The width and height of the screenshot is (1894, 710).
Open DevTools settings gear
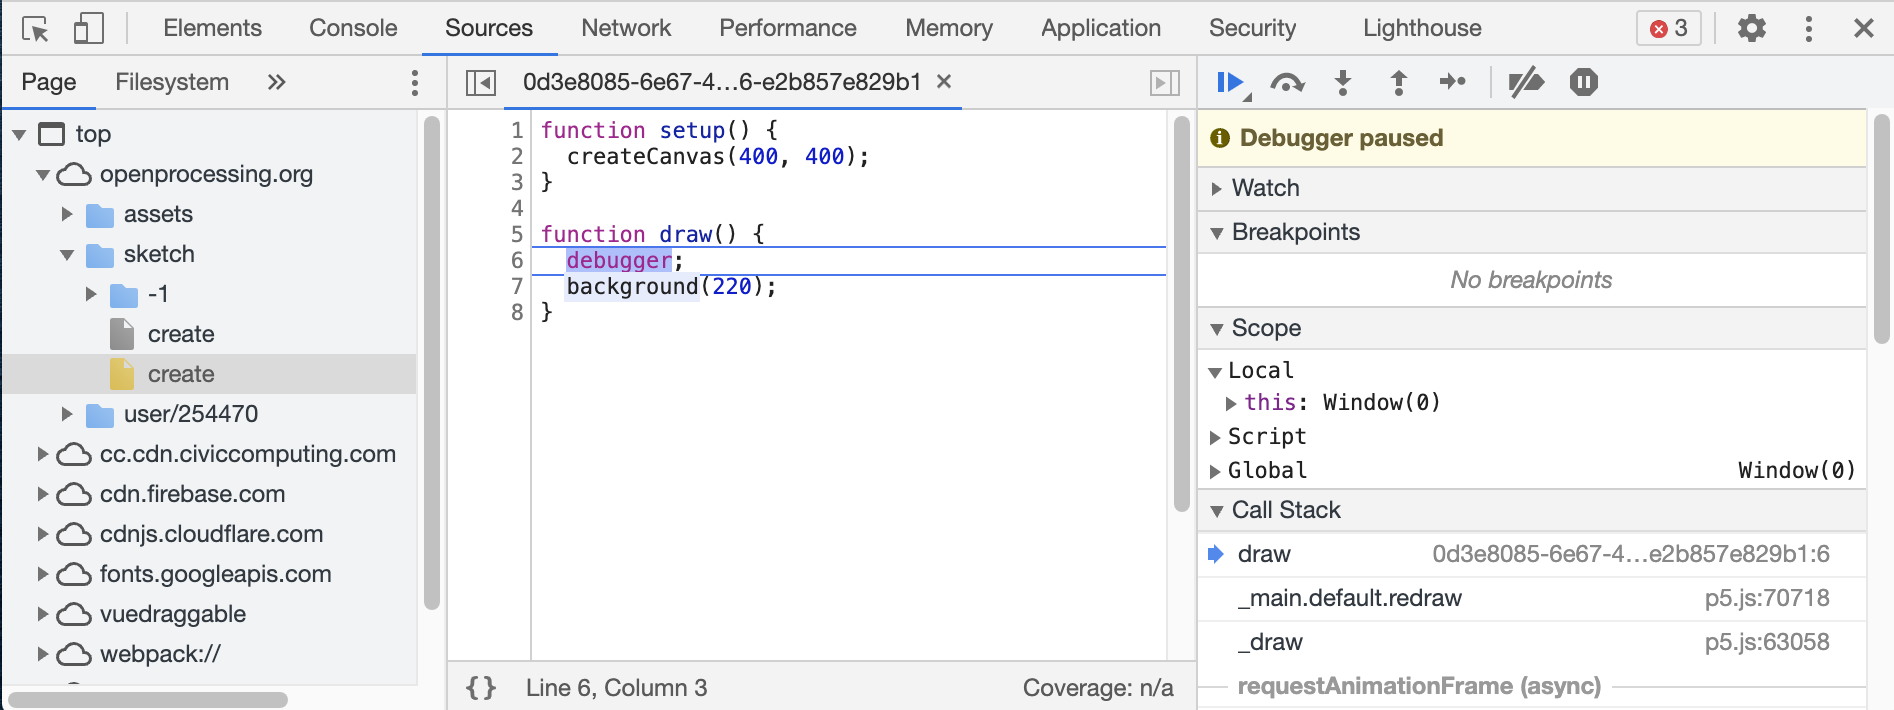(1752, 28)
